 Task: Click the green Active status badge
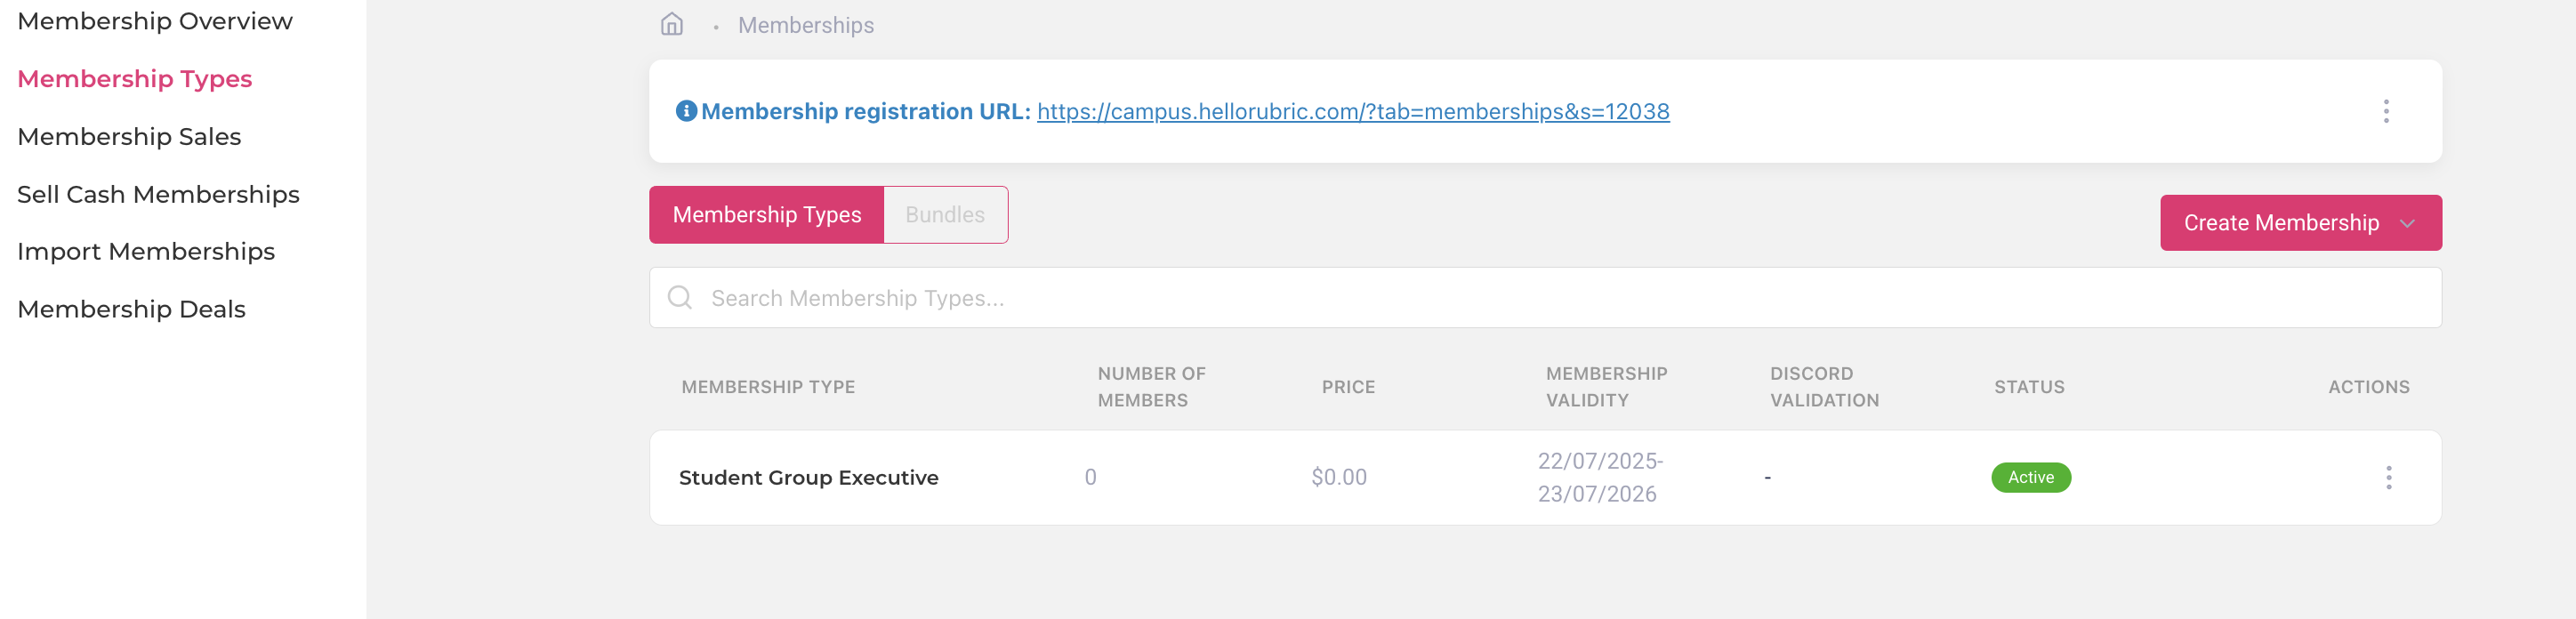(2030, 478)
